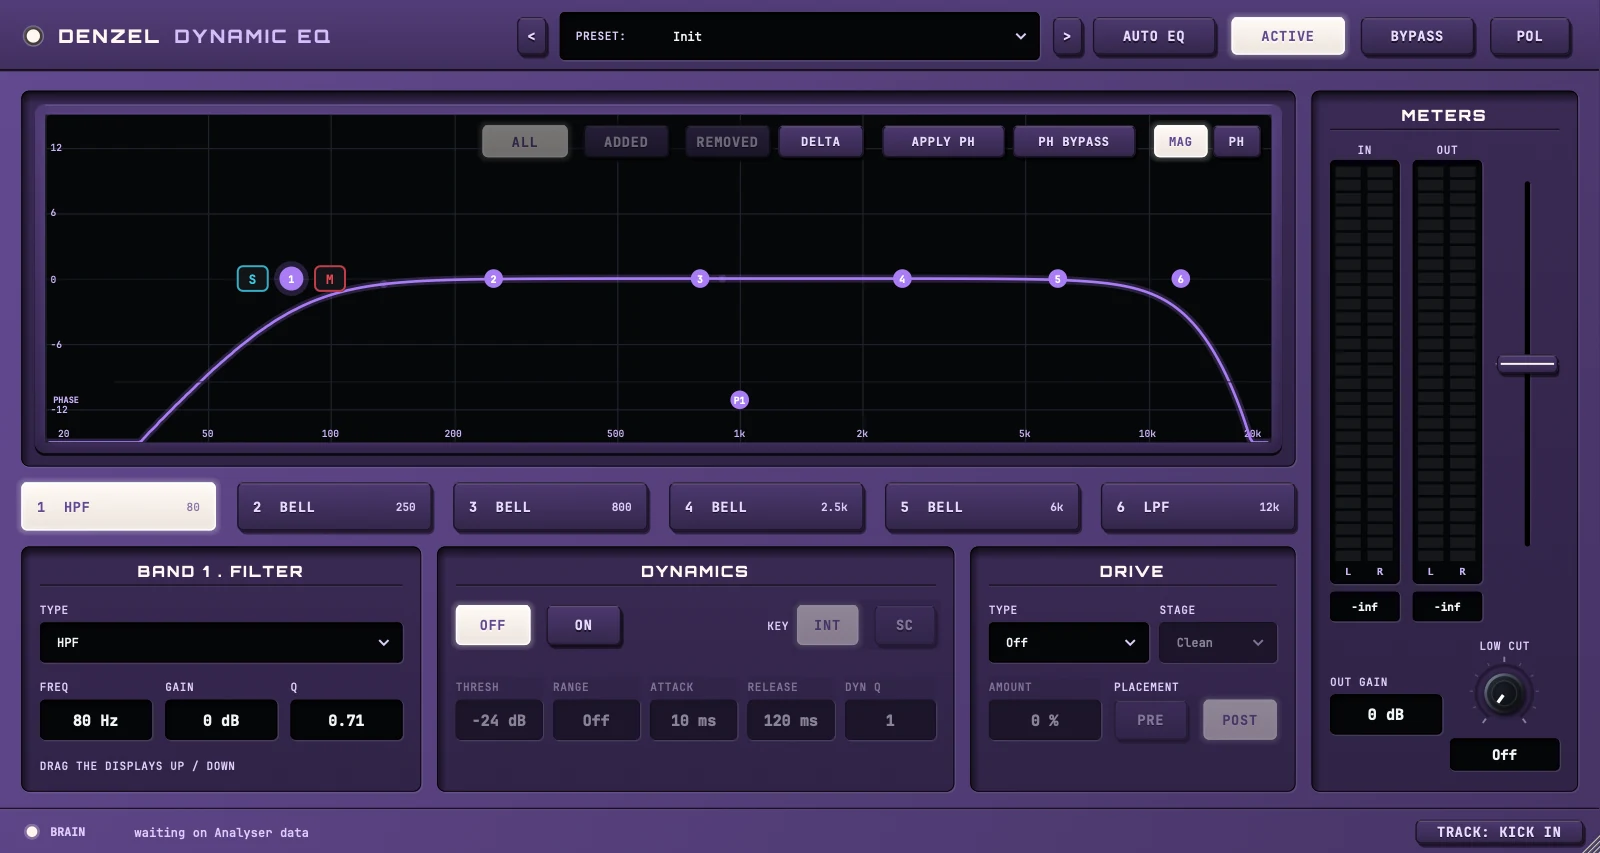Set drive placement to PRE
Screen dimensions: 1600x853
pyautogui.click(x=1150, y=720)
